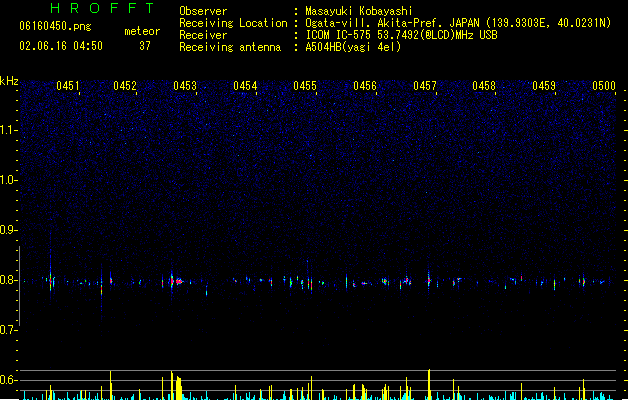Click the 0459 time marker
629x400 pixels.
[x=544, y=86]
